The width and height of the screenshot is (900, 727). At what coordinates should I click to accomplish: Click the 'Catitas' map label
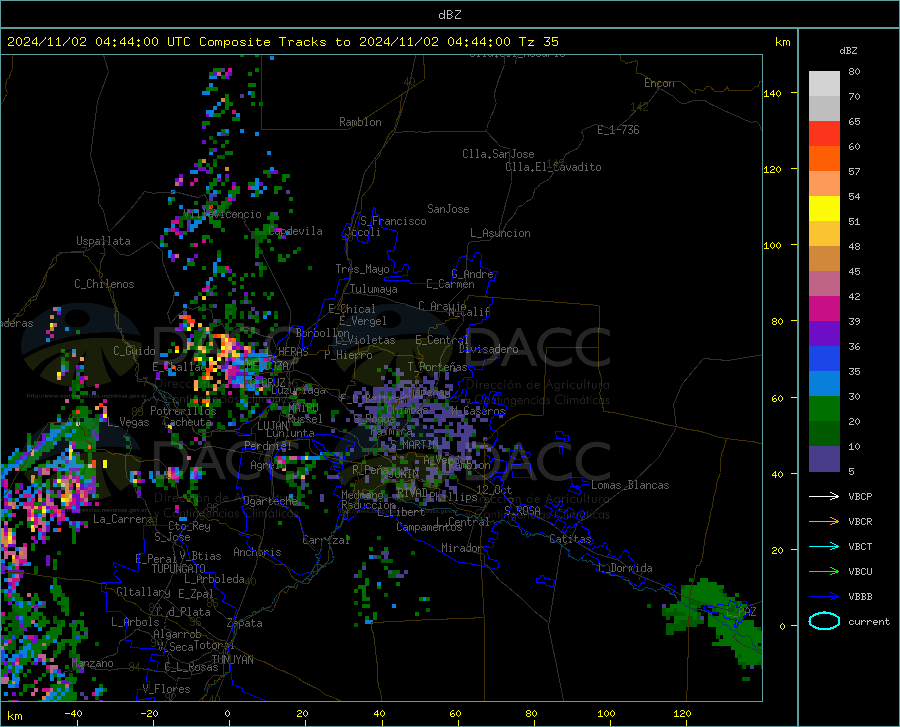pyautogui.click(x=571, y=539)
